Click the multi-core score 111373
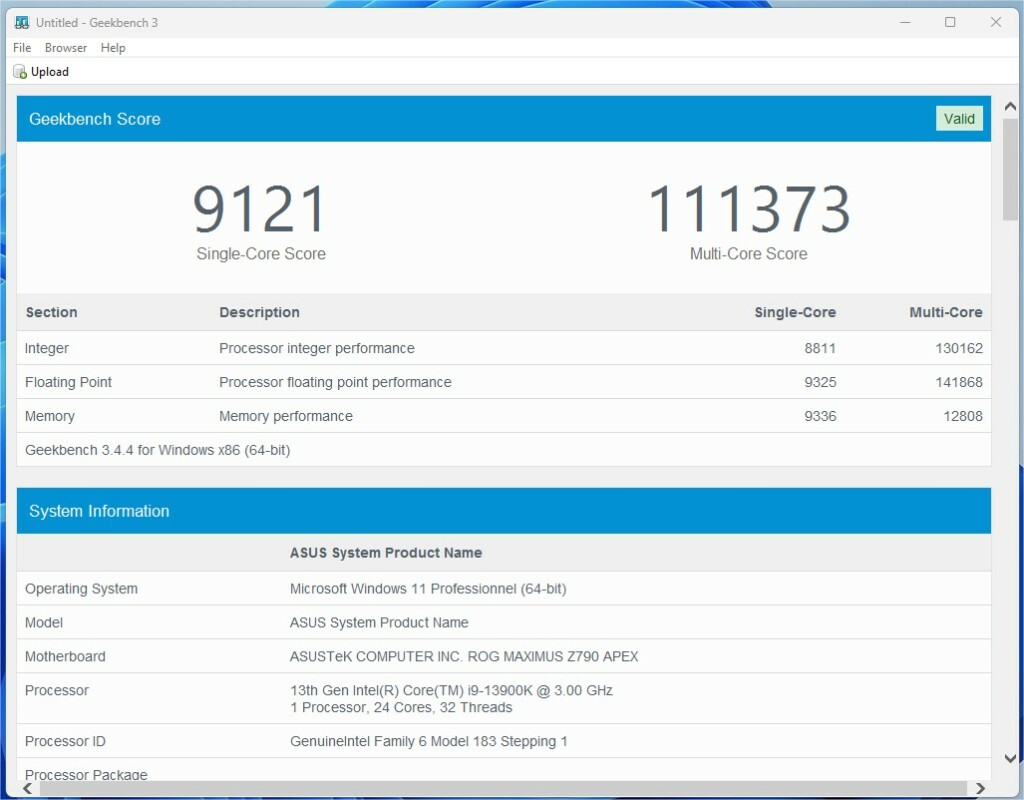Screen dimensions: 1024x800 click(749, 209)
